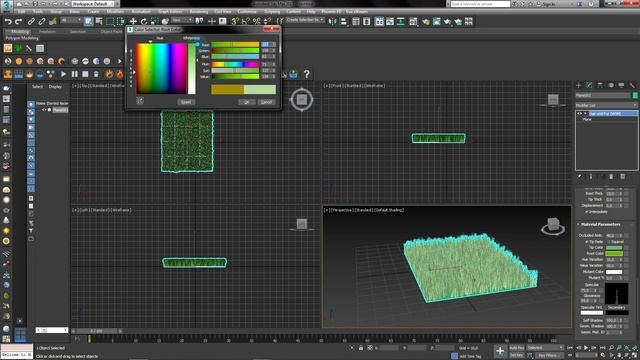This screenshot has width=640, height=360.
Task: Toggle the 3D Snaps icon
Action: point(235,21)
